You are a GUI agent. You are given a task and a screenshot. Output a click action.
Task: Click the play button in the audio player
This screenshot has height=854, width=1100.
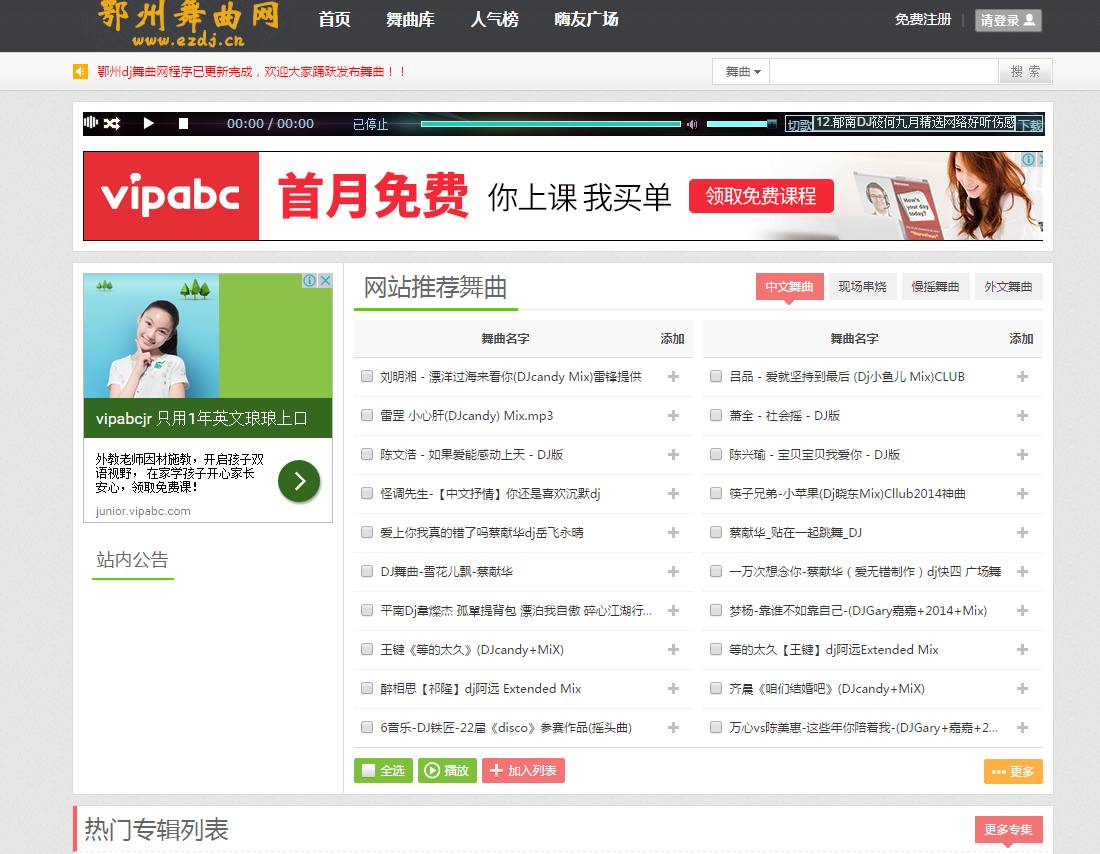pos(149,123)
